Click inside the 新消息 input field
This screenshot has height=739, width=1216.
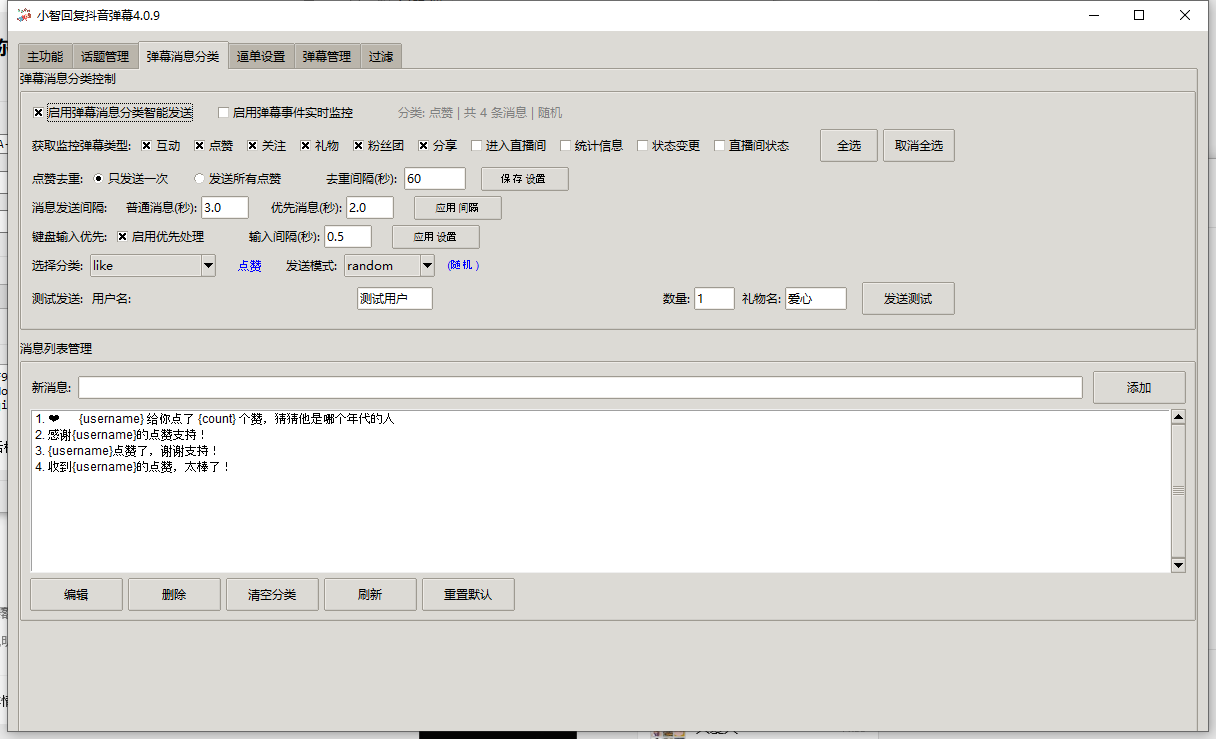tap(581, 387)
